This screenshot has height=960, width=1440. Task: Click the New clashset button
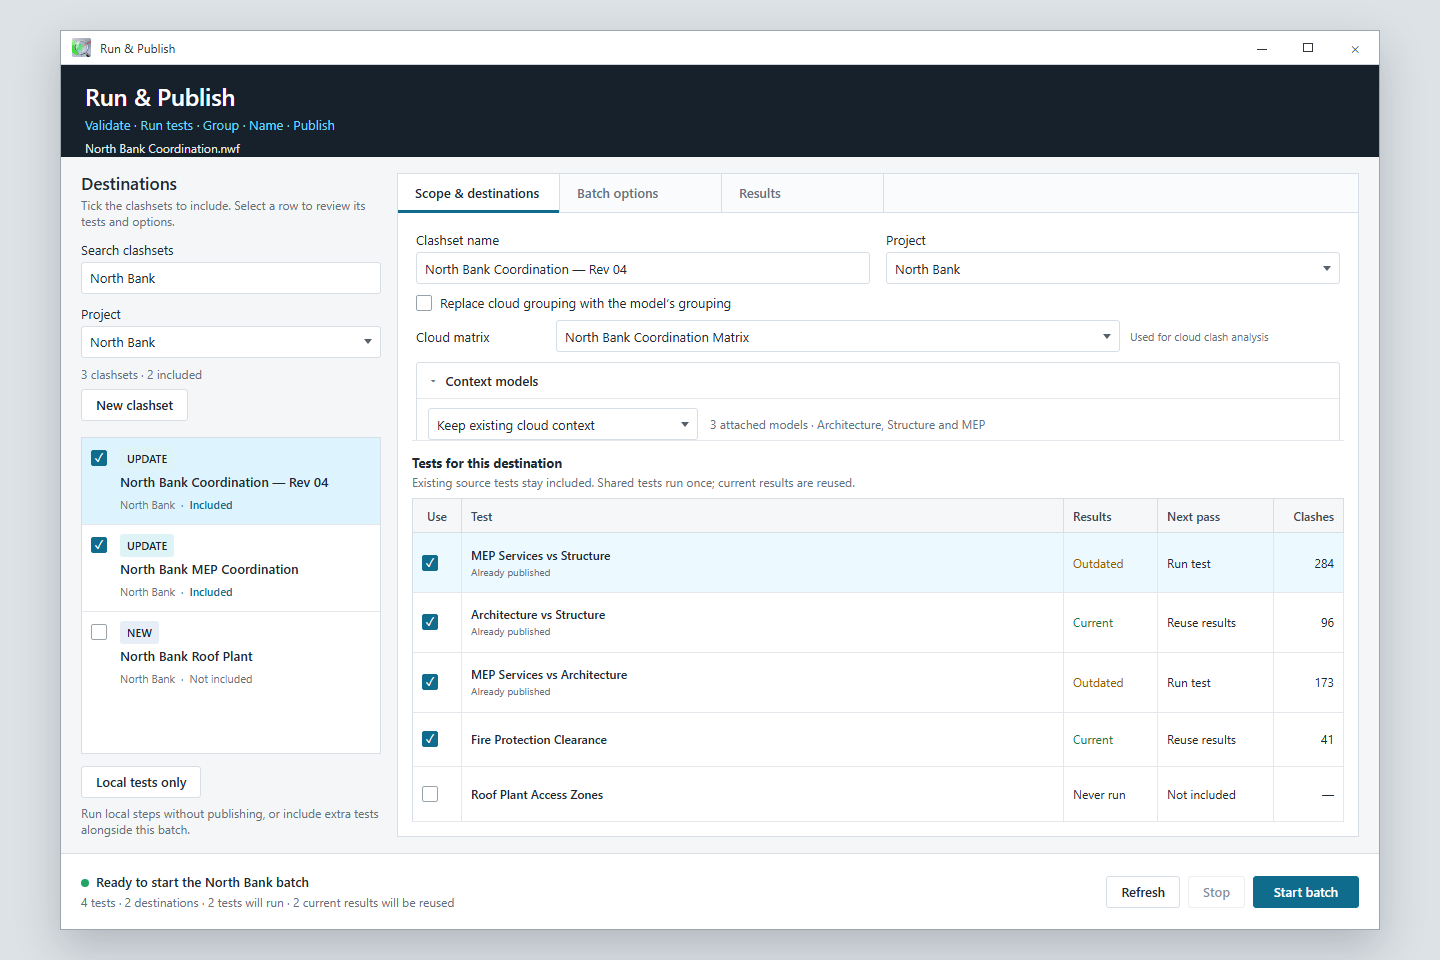click(135, 405)
